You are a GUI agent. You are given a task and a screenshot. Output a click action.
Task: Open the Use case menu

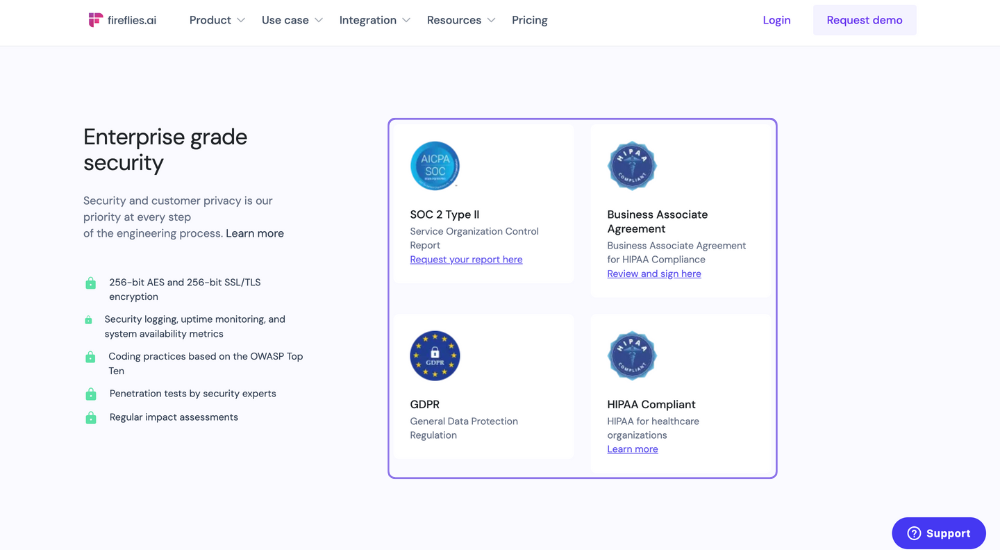tap(292, 20)
